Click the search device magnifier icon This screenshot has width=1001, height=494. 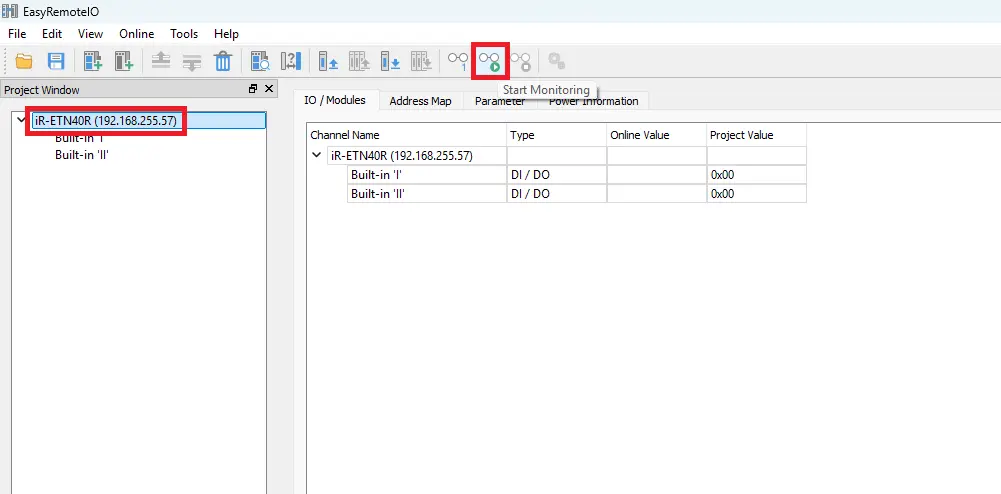coord(260,61)
